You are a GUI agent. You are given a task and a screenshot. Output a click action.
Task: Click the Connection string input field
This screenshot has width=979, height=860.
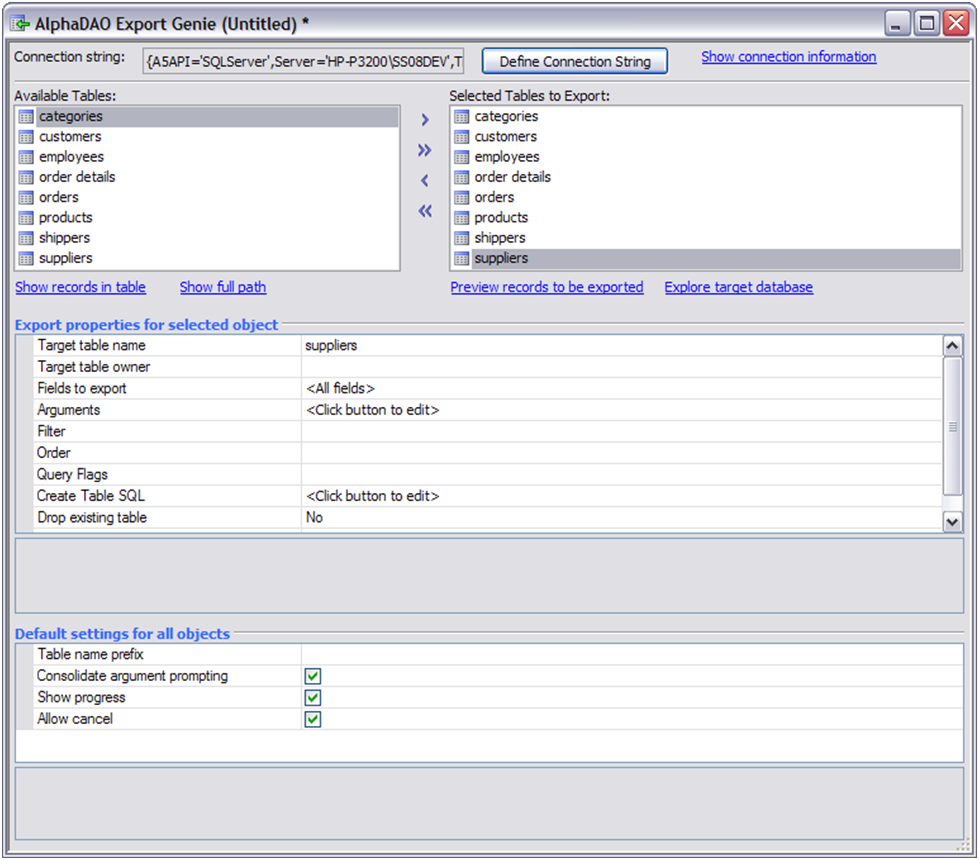(x=303, y=61)
